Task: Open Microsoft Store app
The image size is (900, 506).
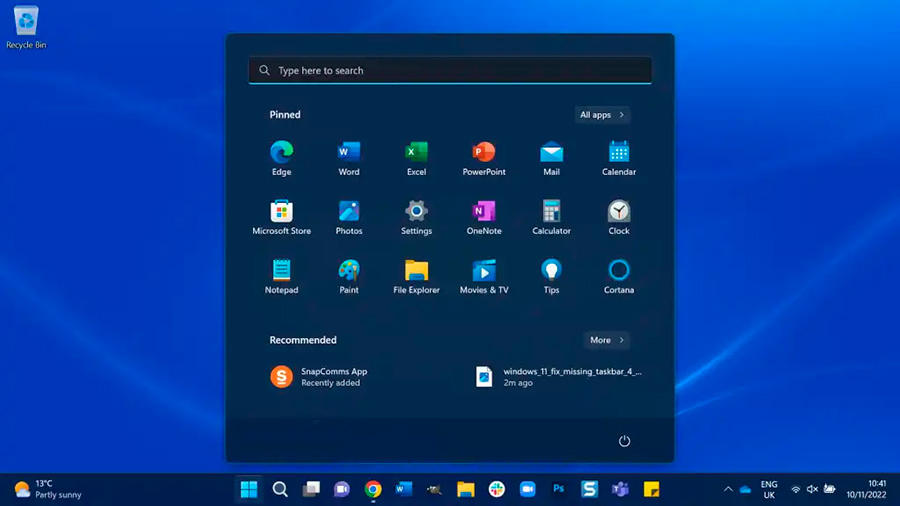Action: point(281,212)
